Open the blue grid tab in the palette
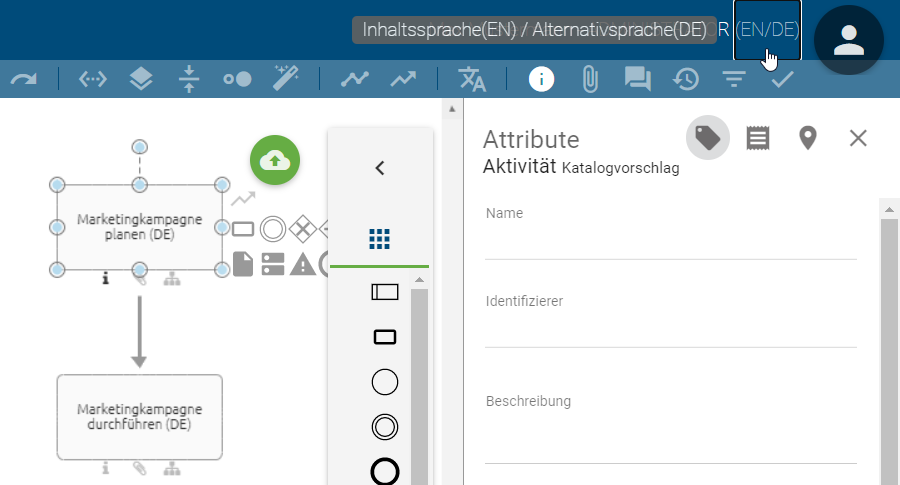The width and height of the screenshot is (900, 485). (379, 239)
